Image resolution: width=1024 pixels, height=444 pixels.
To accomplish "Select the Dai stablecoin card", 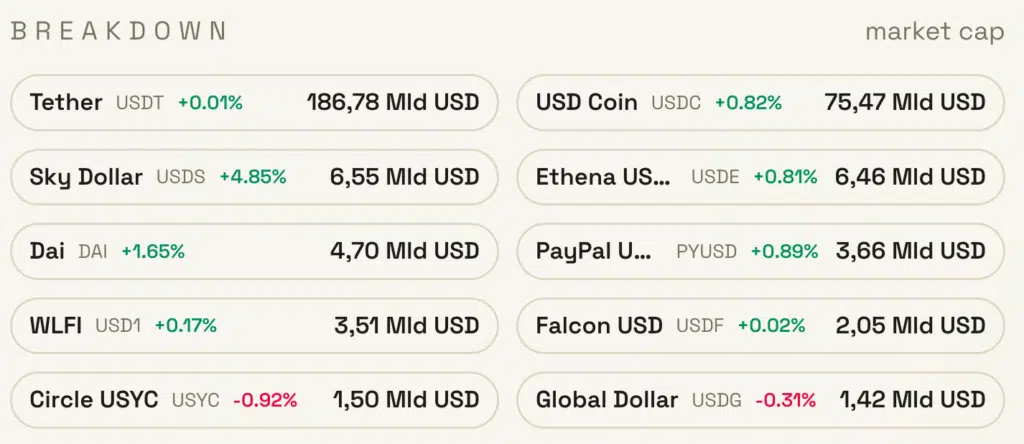I will (x=47, y=251).
